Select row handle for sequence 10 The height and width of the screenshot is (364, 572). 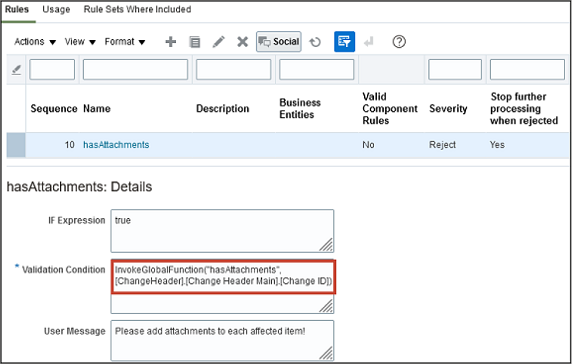pos(16,145)
